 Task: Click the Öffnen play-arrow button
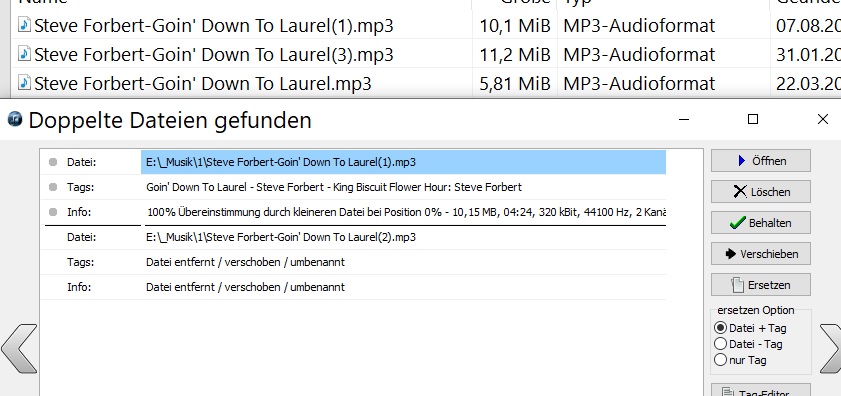point(761,160)
